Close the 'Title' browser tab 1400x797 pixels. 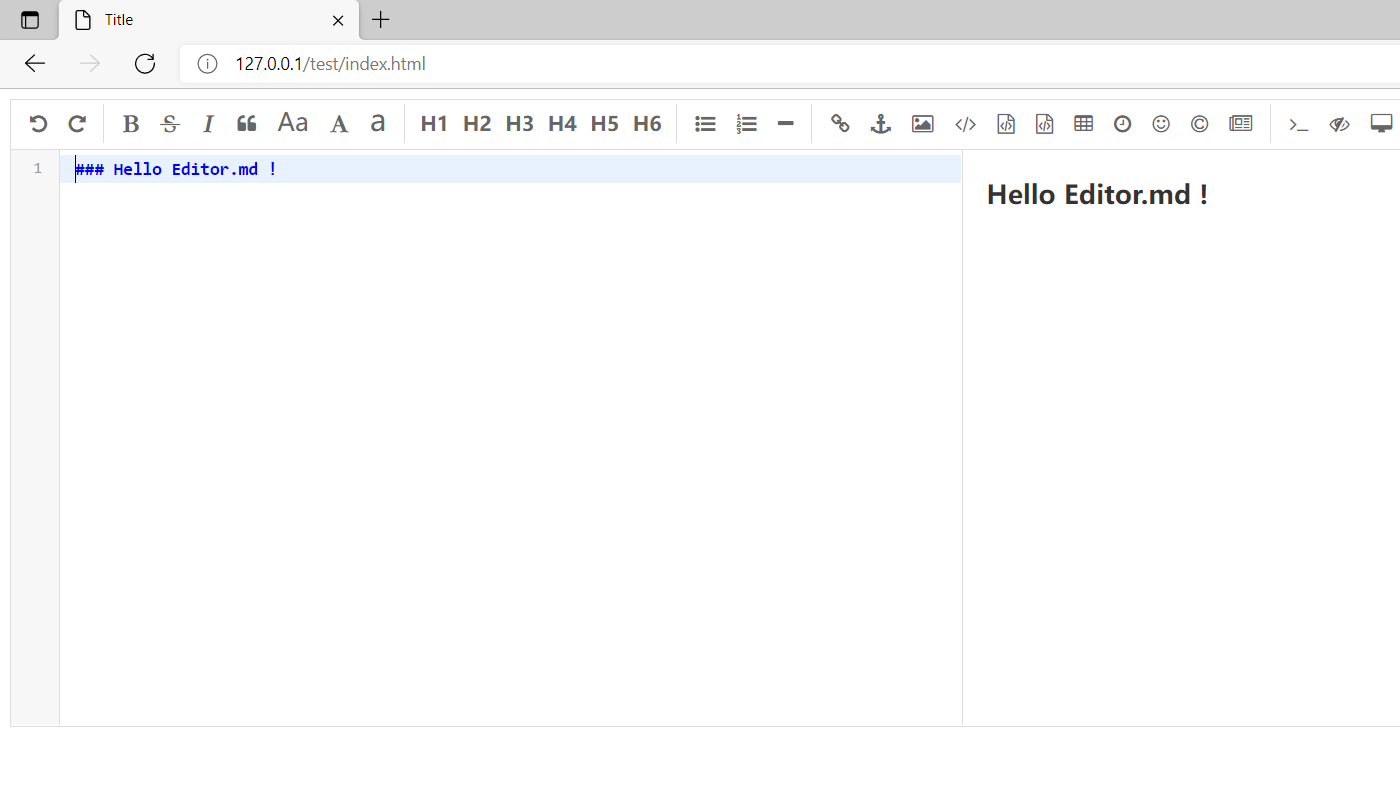click(338, 20)
